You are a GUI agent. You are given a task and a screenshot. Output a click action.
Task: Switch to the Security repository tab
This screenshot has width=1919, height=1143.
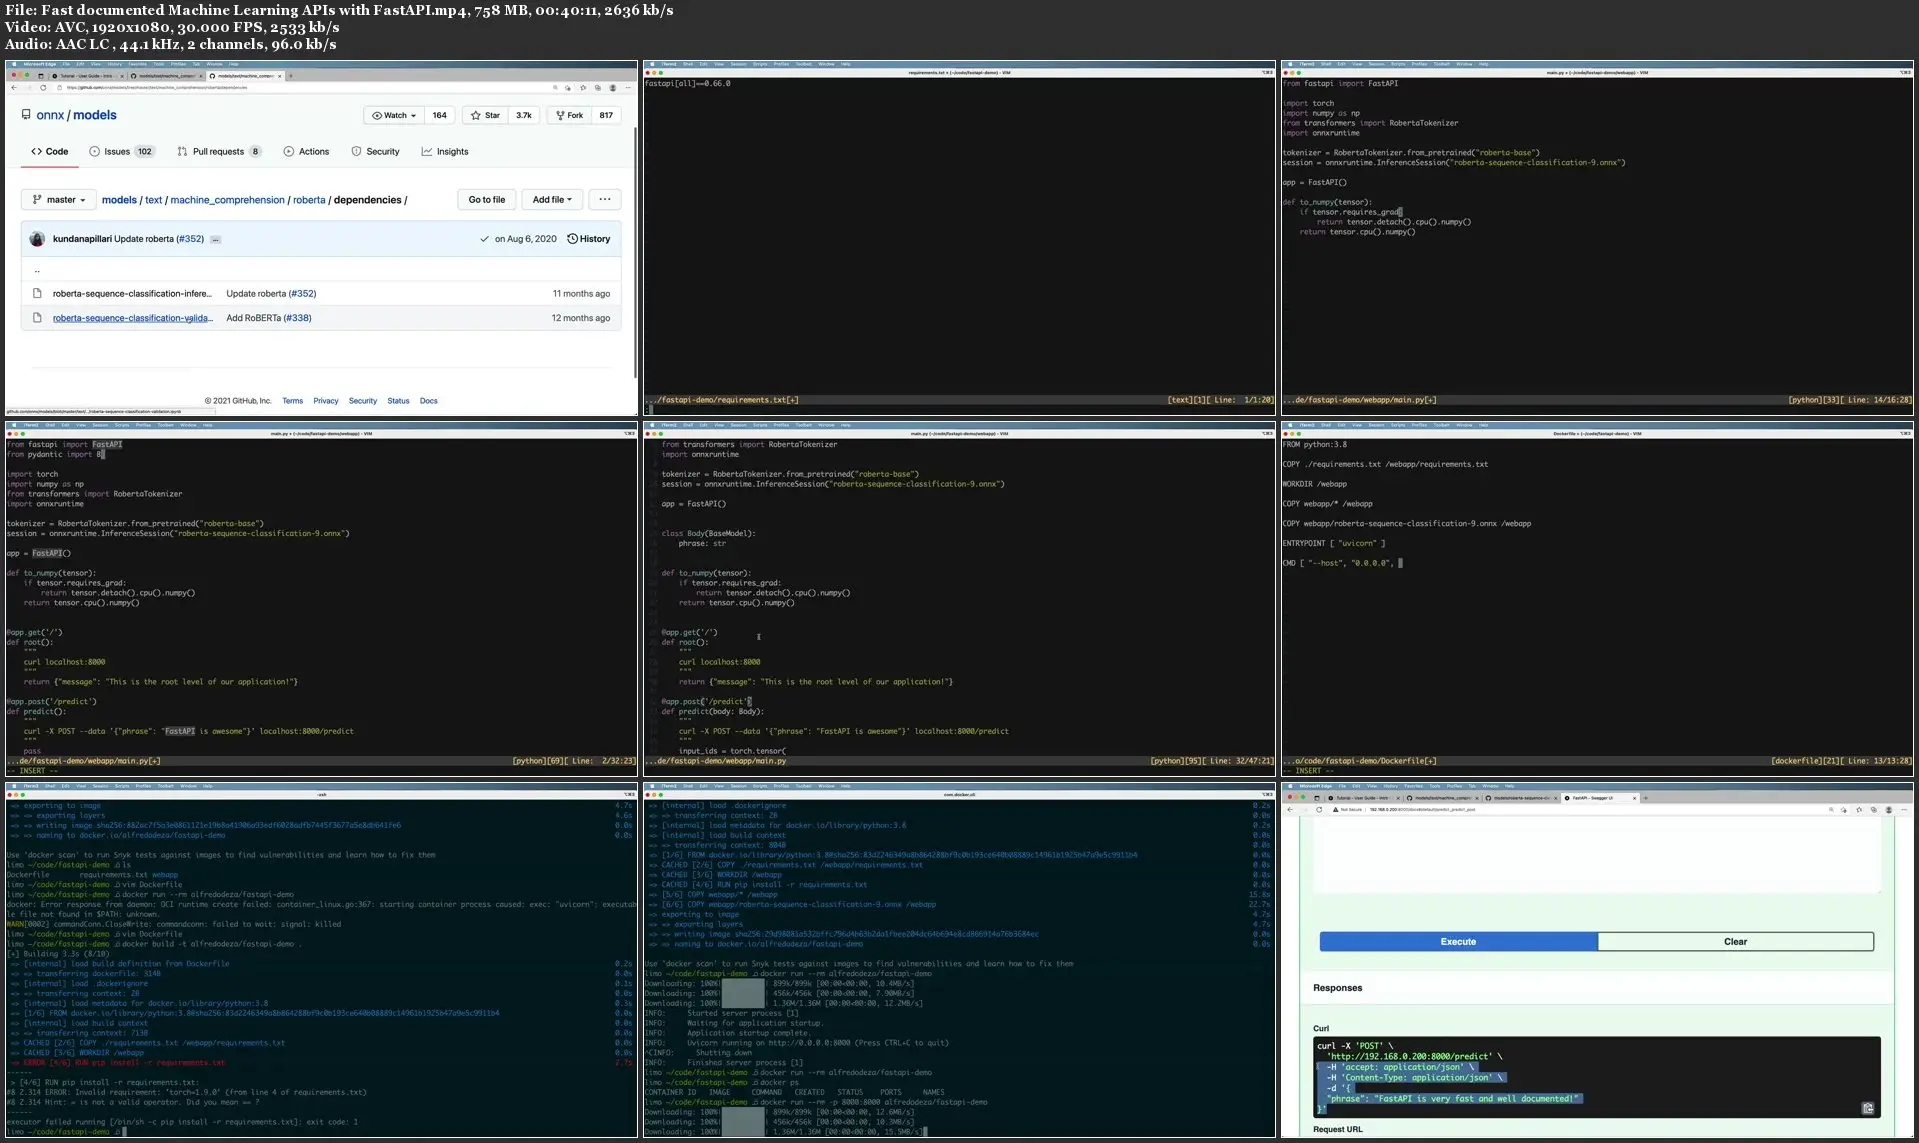tap(375, 152)
